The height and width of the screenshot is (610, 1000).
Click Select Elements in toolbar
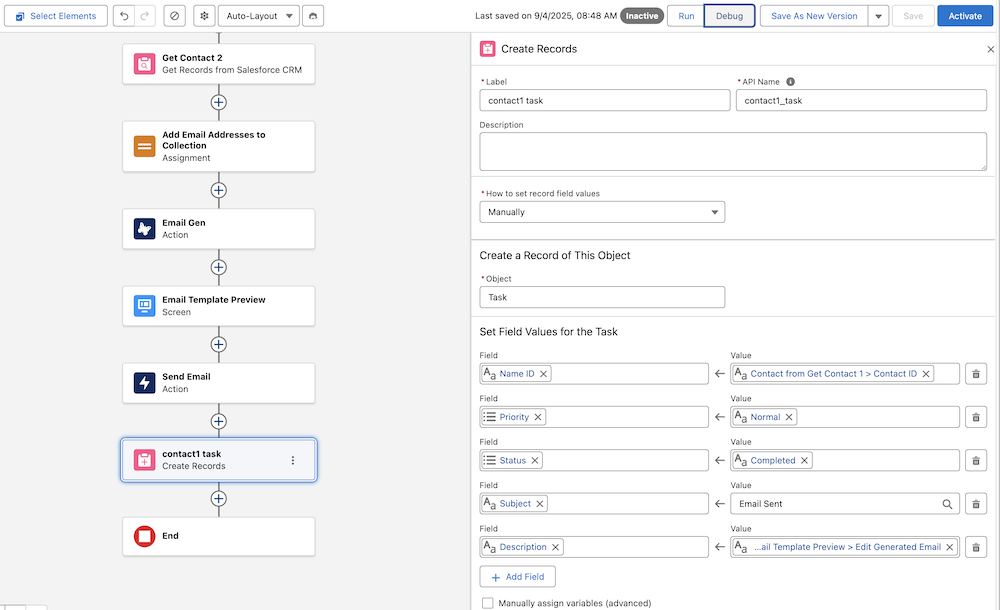55,16
